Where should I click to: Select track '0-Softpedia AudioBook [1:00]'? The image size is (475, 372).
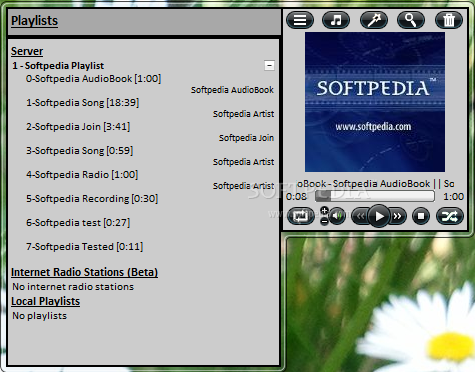93,79
